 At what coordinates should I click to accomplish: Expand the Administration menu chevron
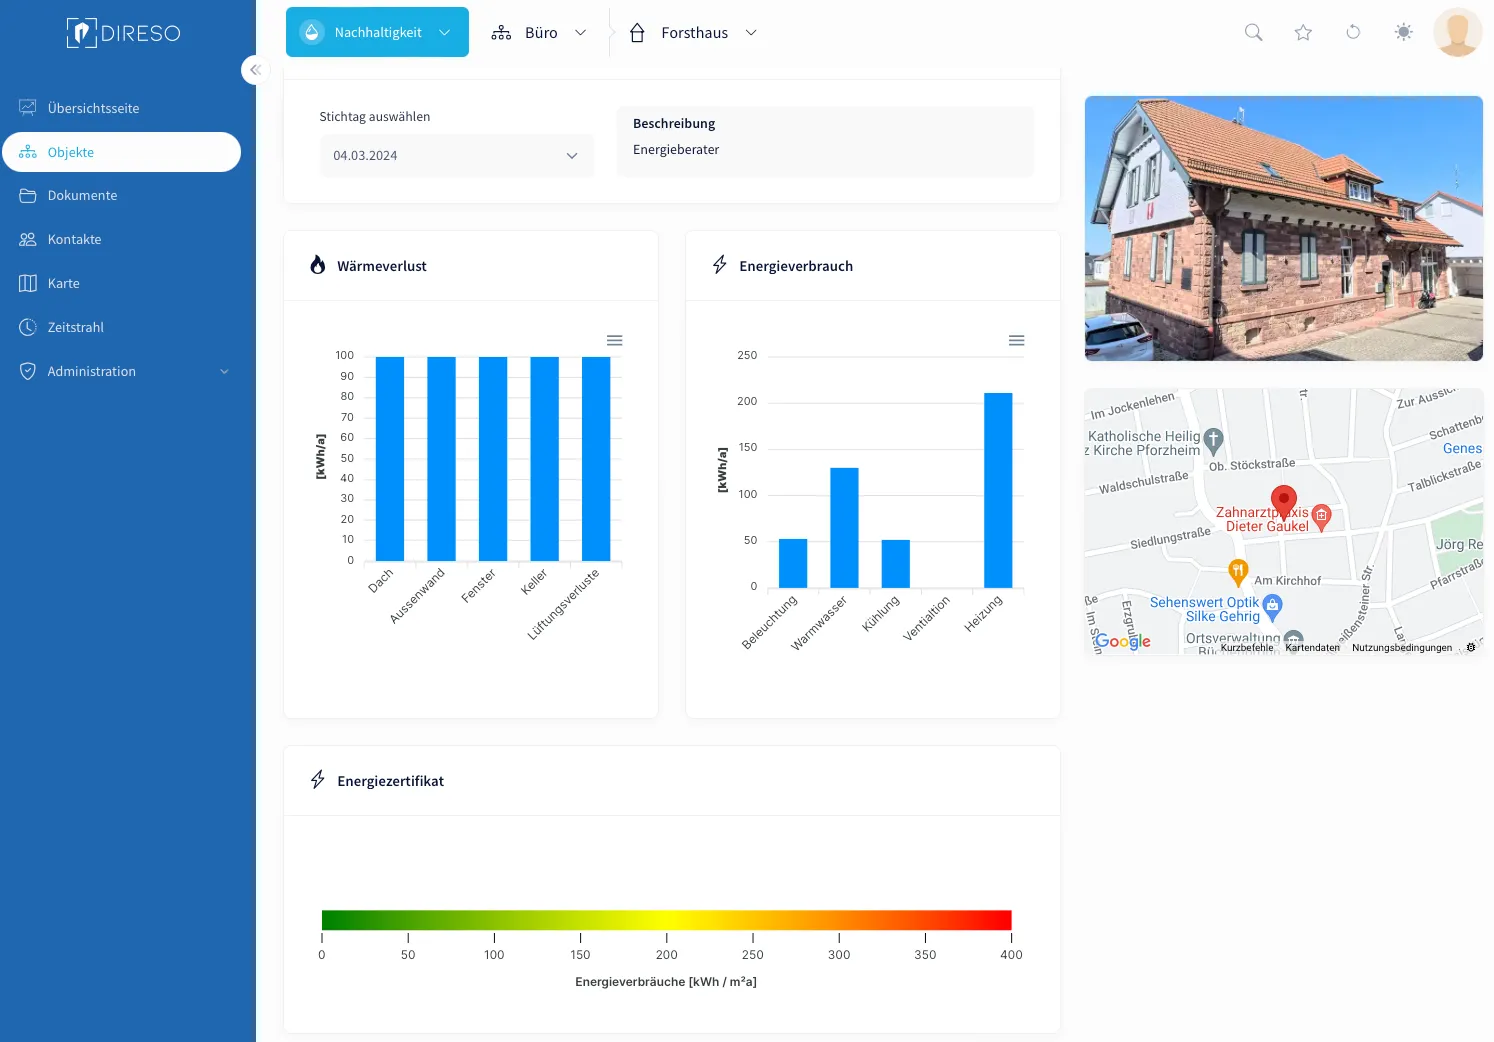[224, 371]
